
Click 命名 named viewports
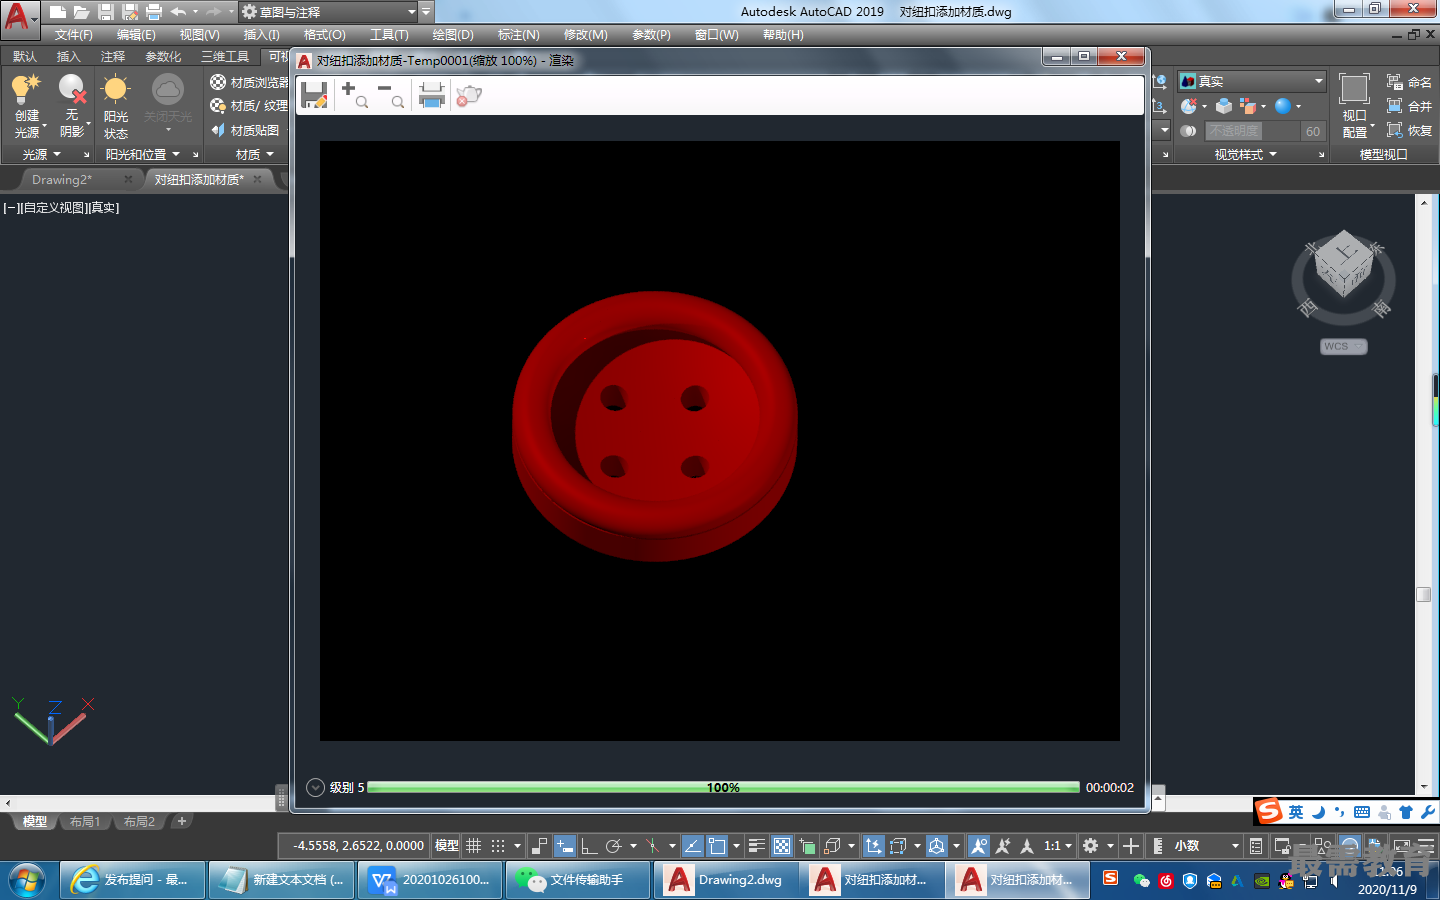[x=1409, y=82]
